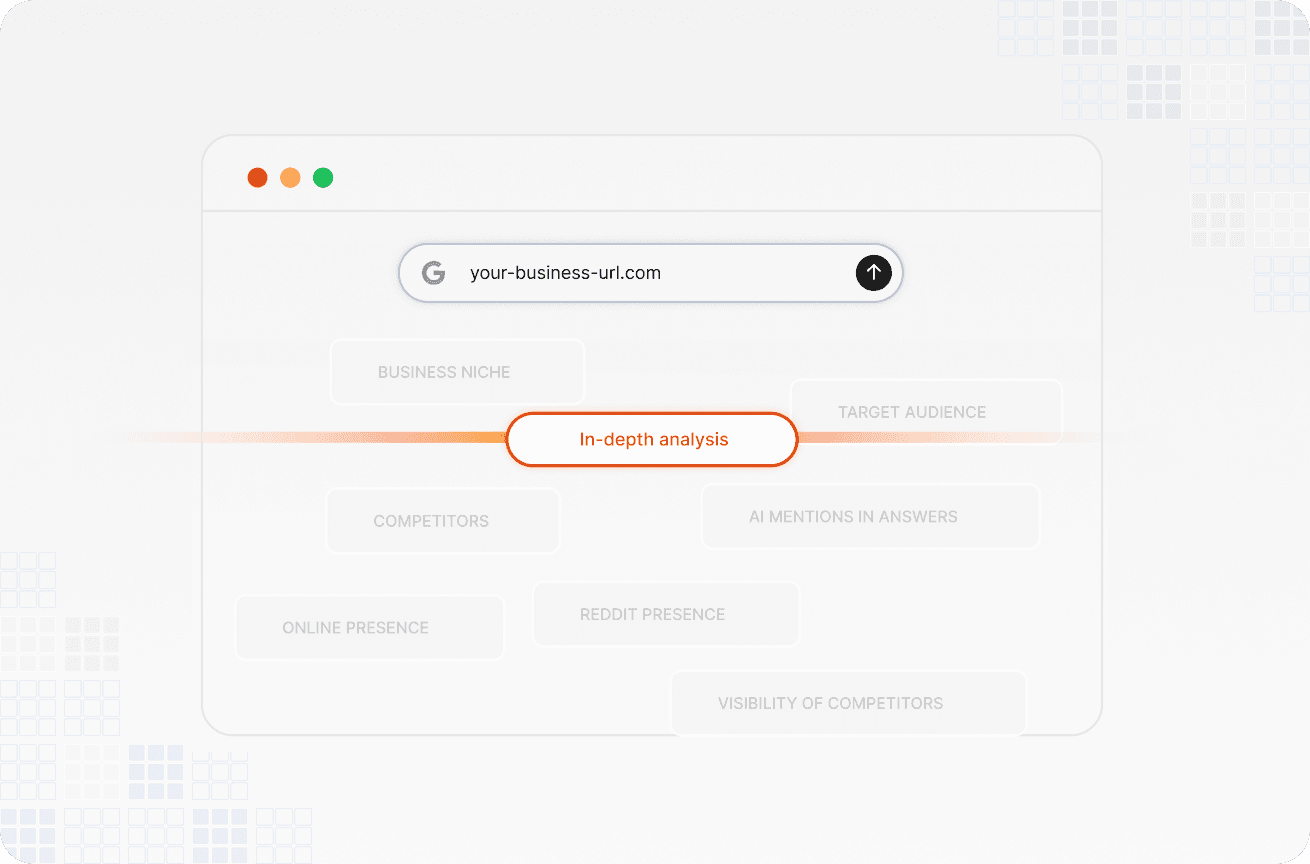Click the green window dot
This screenshot has width=1310, height=864.
pyautogui.click(x=323, y=178)
